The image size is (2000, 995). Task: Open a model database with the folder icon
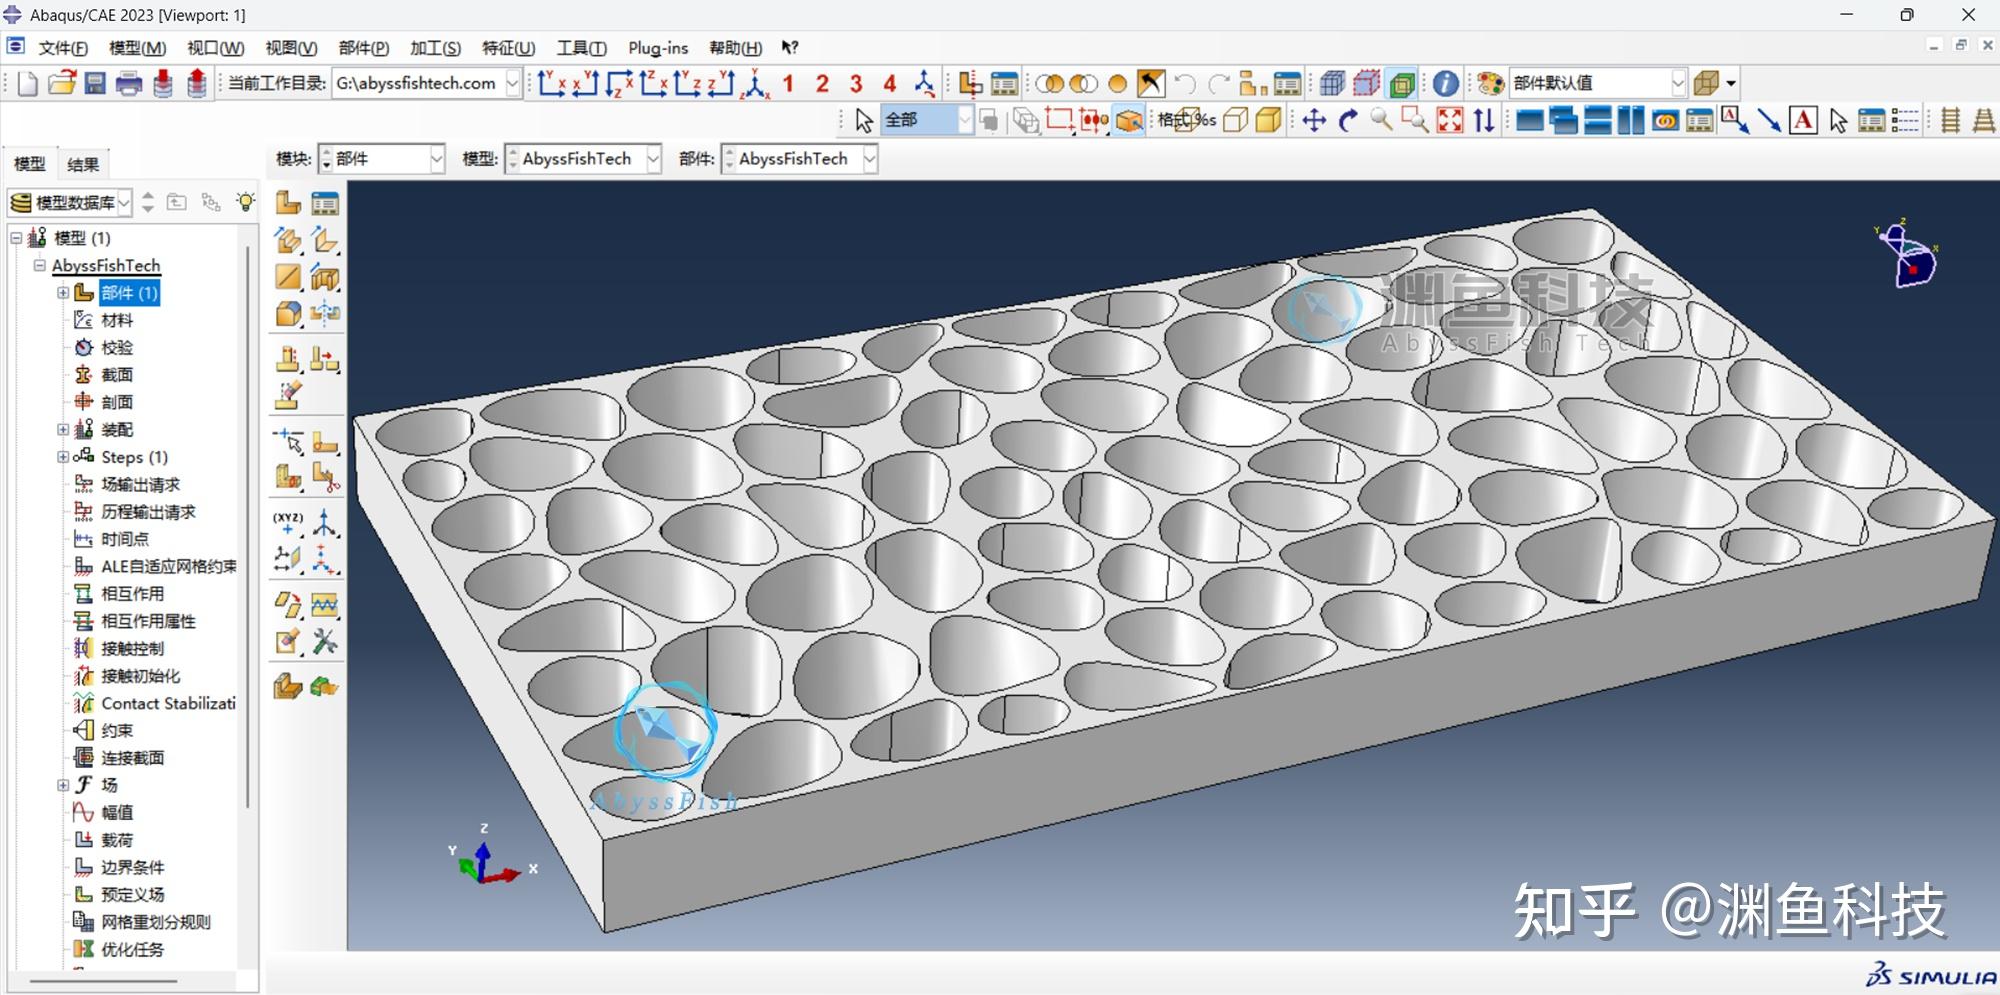pos(62,84)
